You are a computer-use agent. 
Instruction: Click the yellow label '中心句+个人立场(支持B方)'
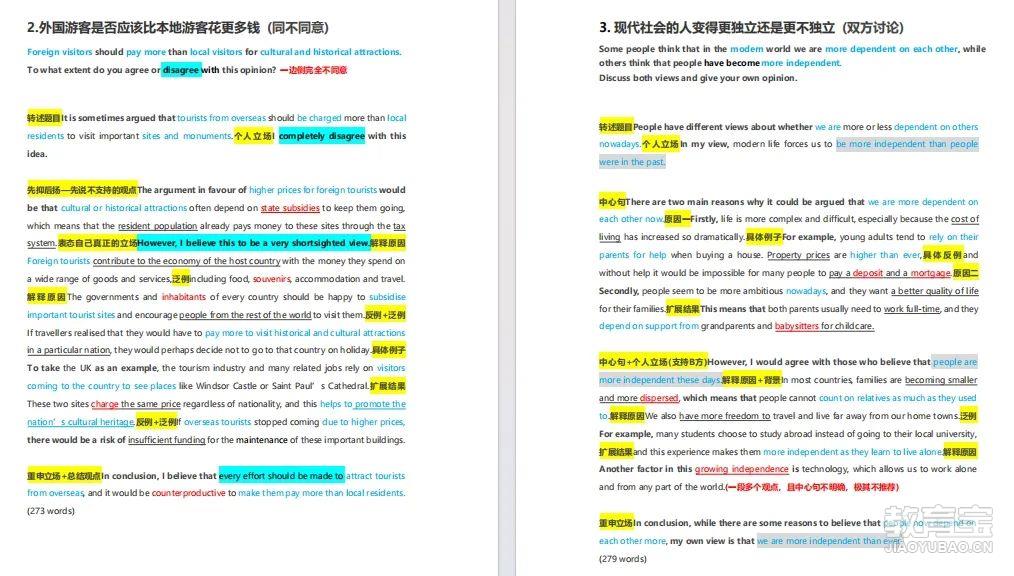(x=653, y=362)
